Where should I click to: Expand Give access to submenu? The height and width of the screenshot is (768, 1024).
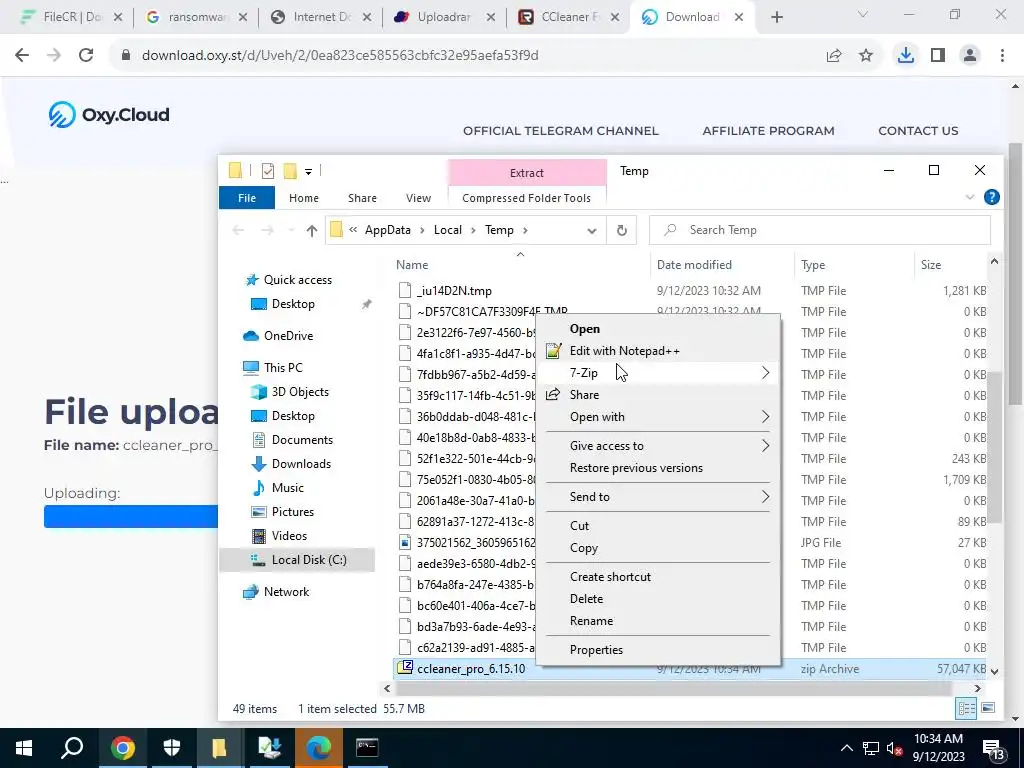658,446
